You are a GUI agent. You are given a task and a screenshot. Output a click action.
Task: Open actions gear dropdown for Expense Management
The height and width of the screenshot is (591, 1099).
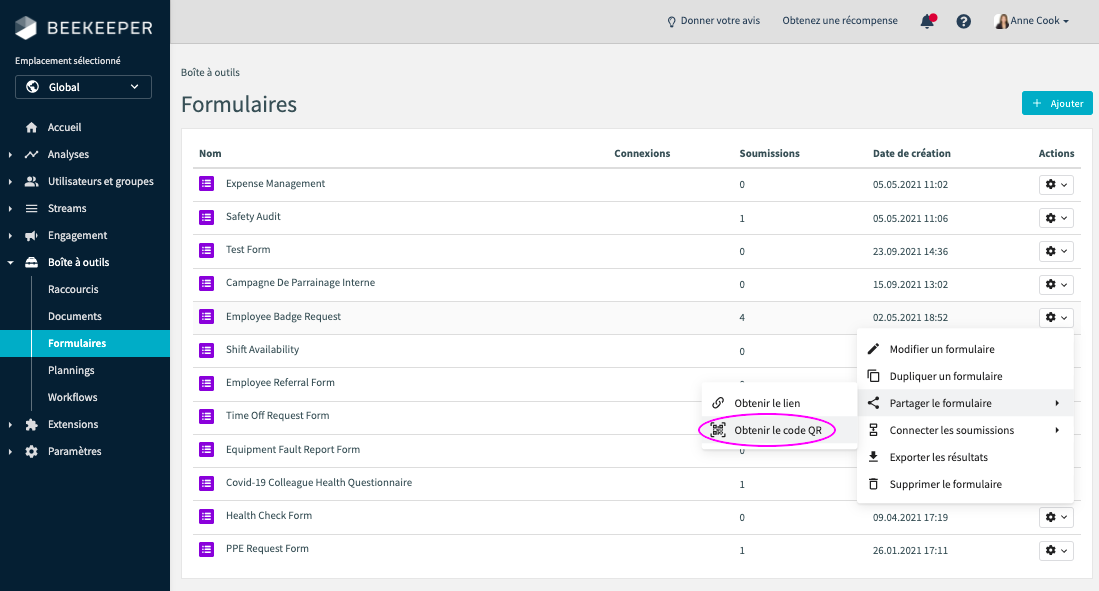click(1055, 185)
